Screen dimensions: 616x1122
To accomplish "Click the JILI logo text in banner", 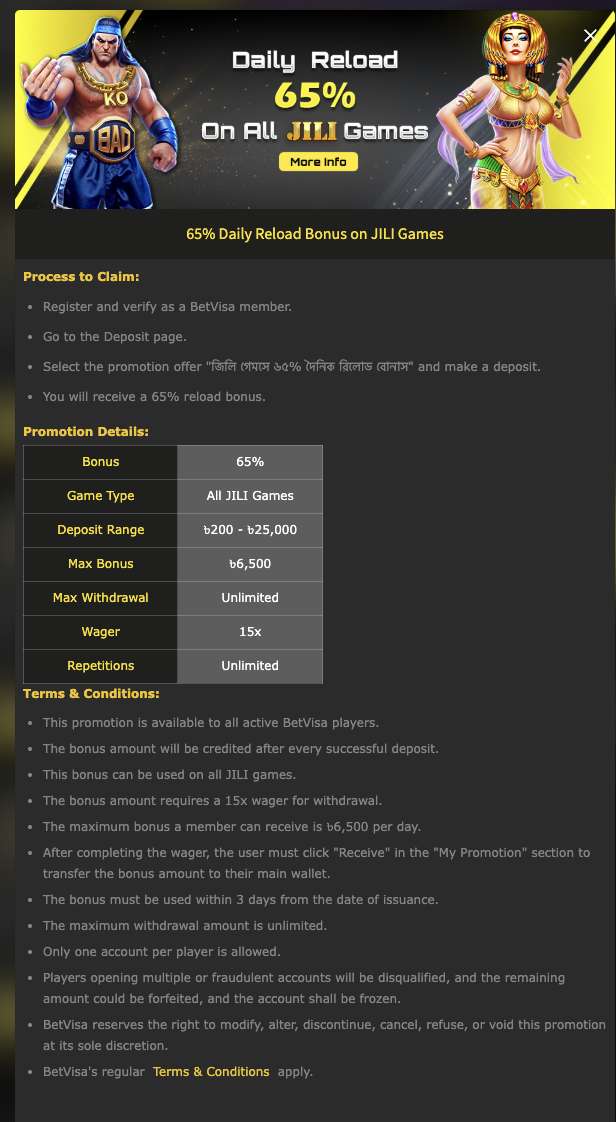I will pos(312,131).
